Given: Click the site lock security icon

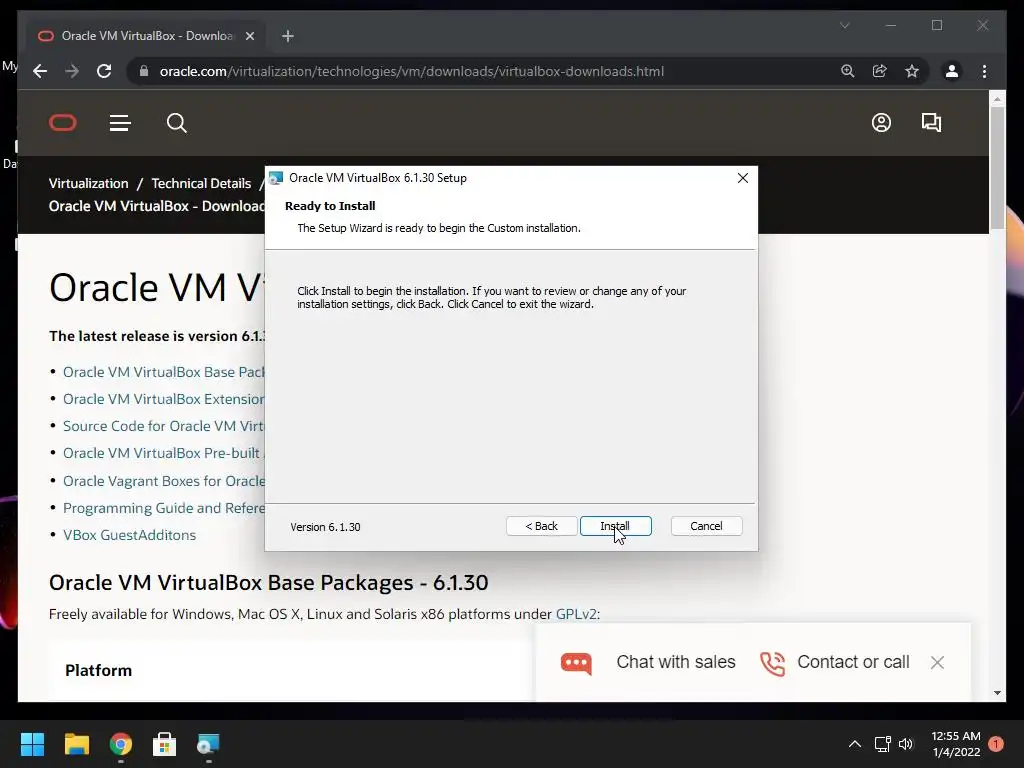Looking at the screenshot, I should click(144, 71).
